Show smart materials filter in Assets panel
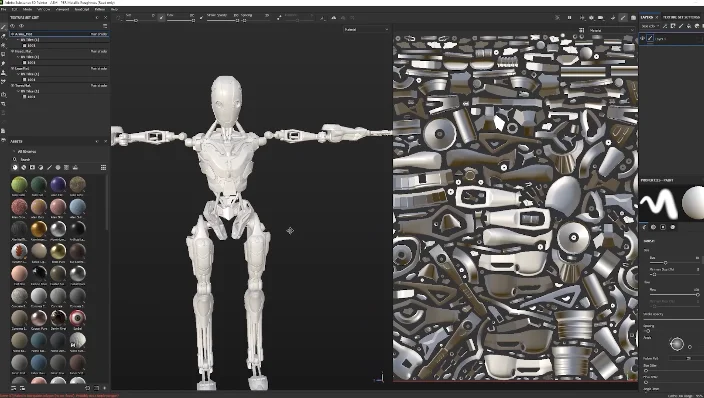Image resolution: width=704 pixels, height=398 pixels. 23,168
